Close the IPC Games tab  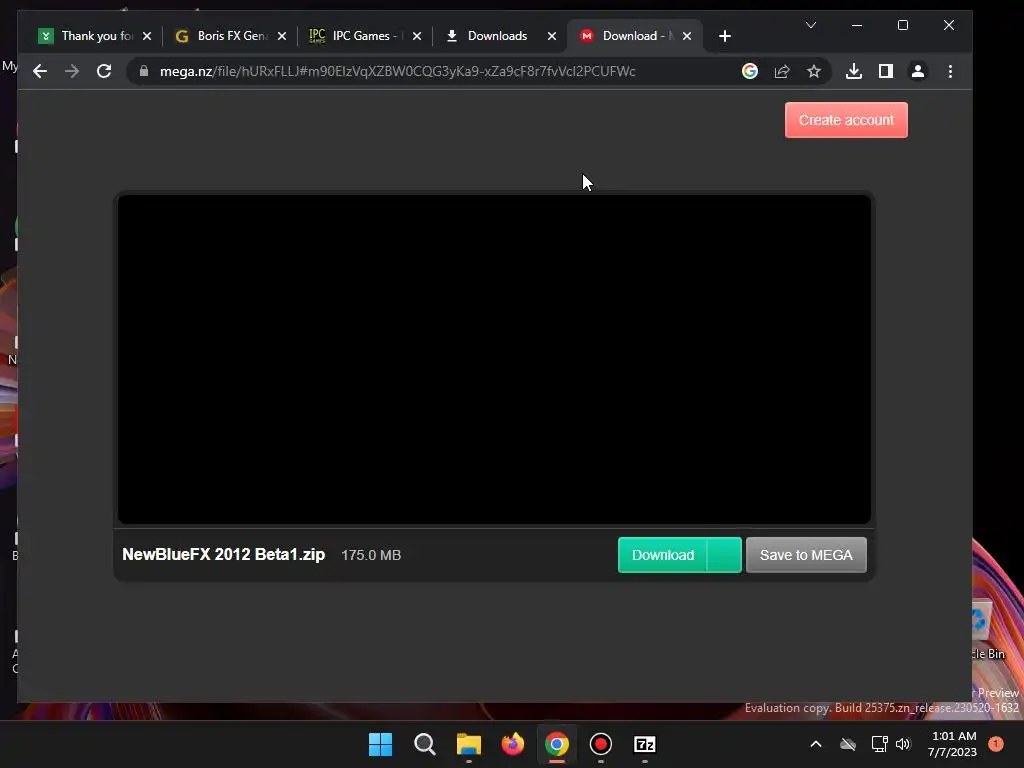pos(417,36)
